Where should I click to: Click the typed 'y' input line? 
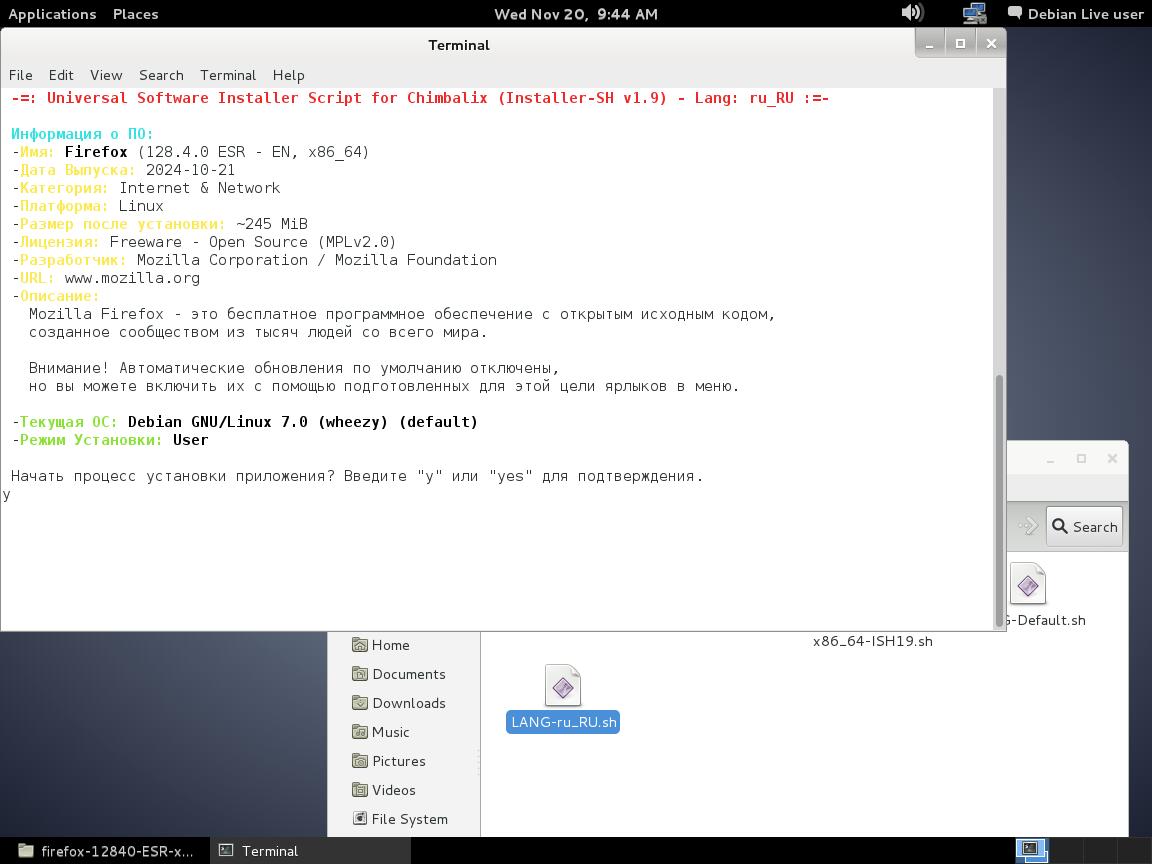point(7,494)
